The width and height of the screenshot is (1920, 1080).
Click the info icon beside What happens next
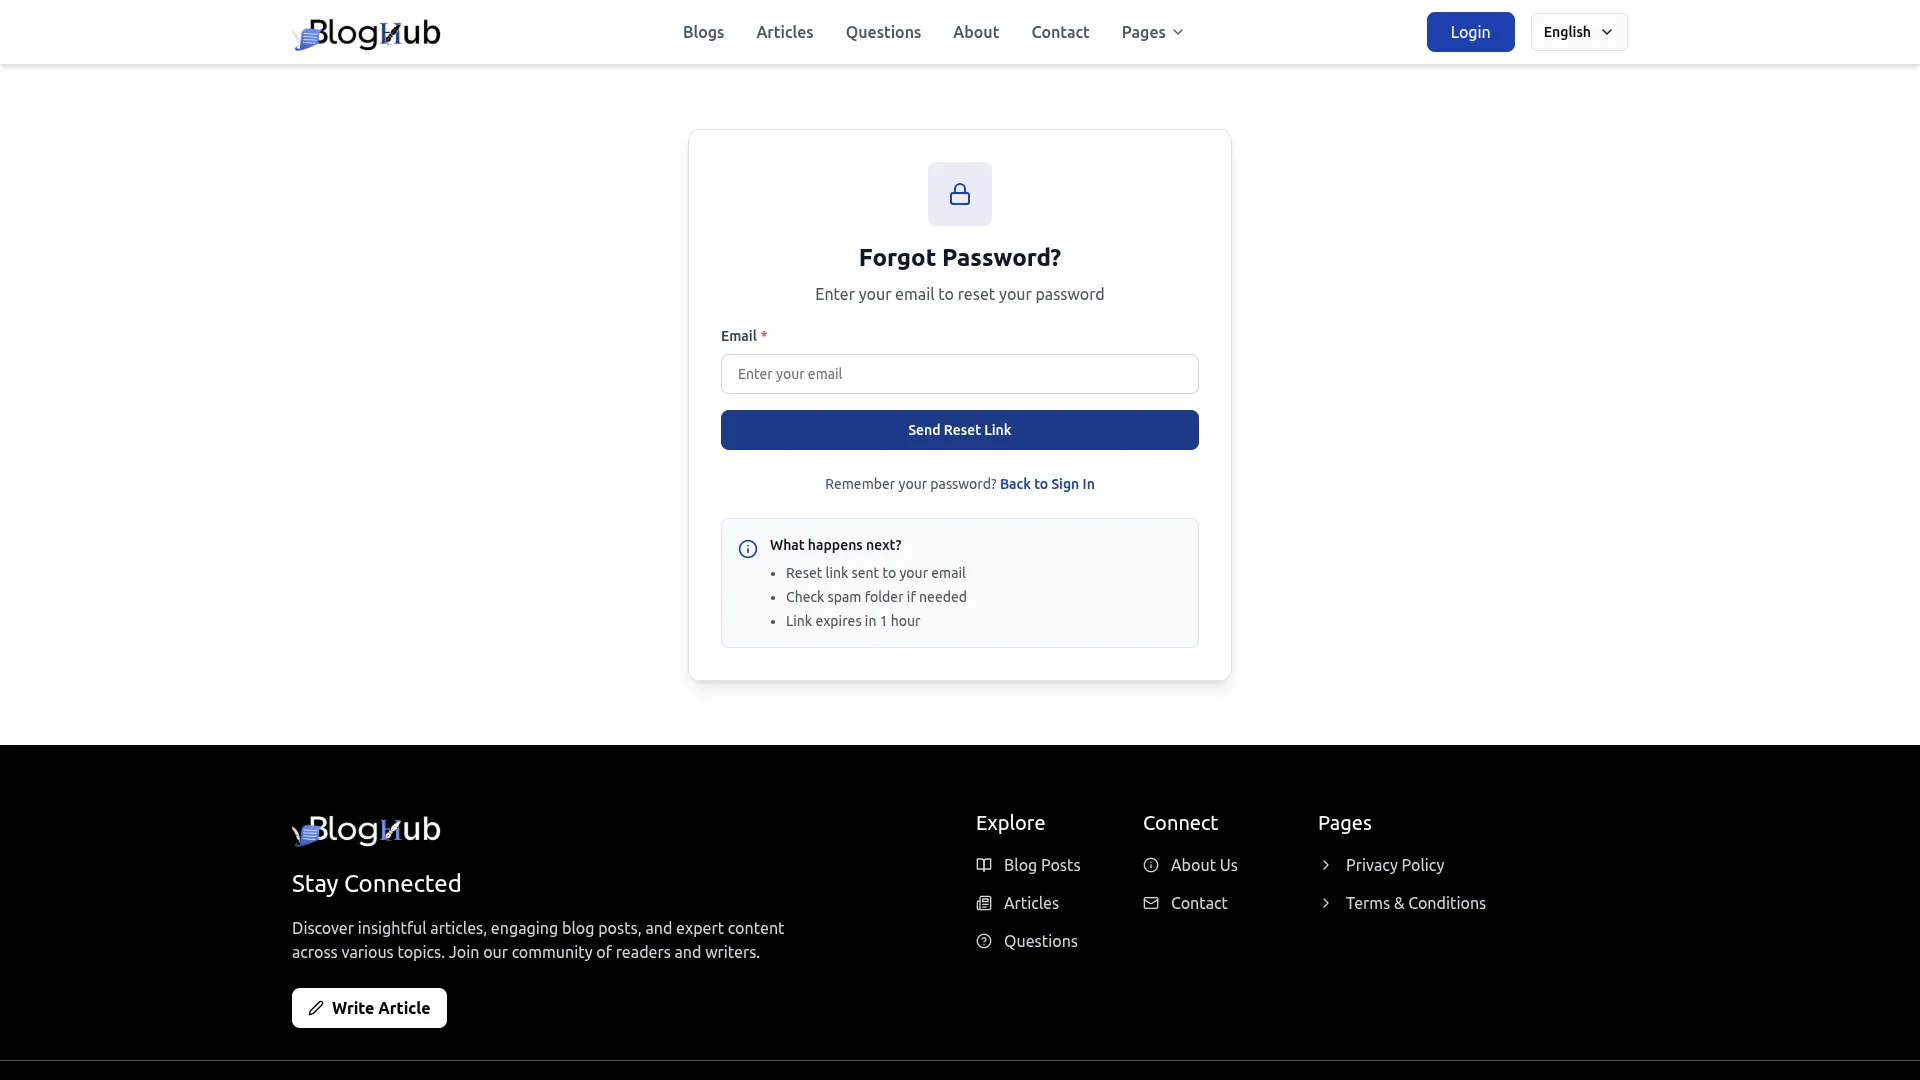point(748,549)
